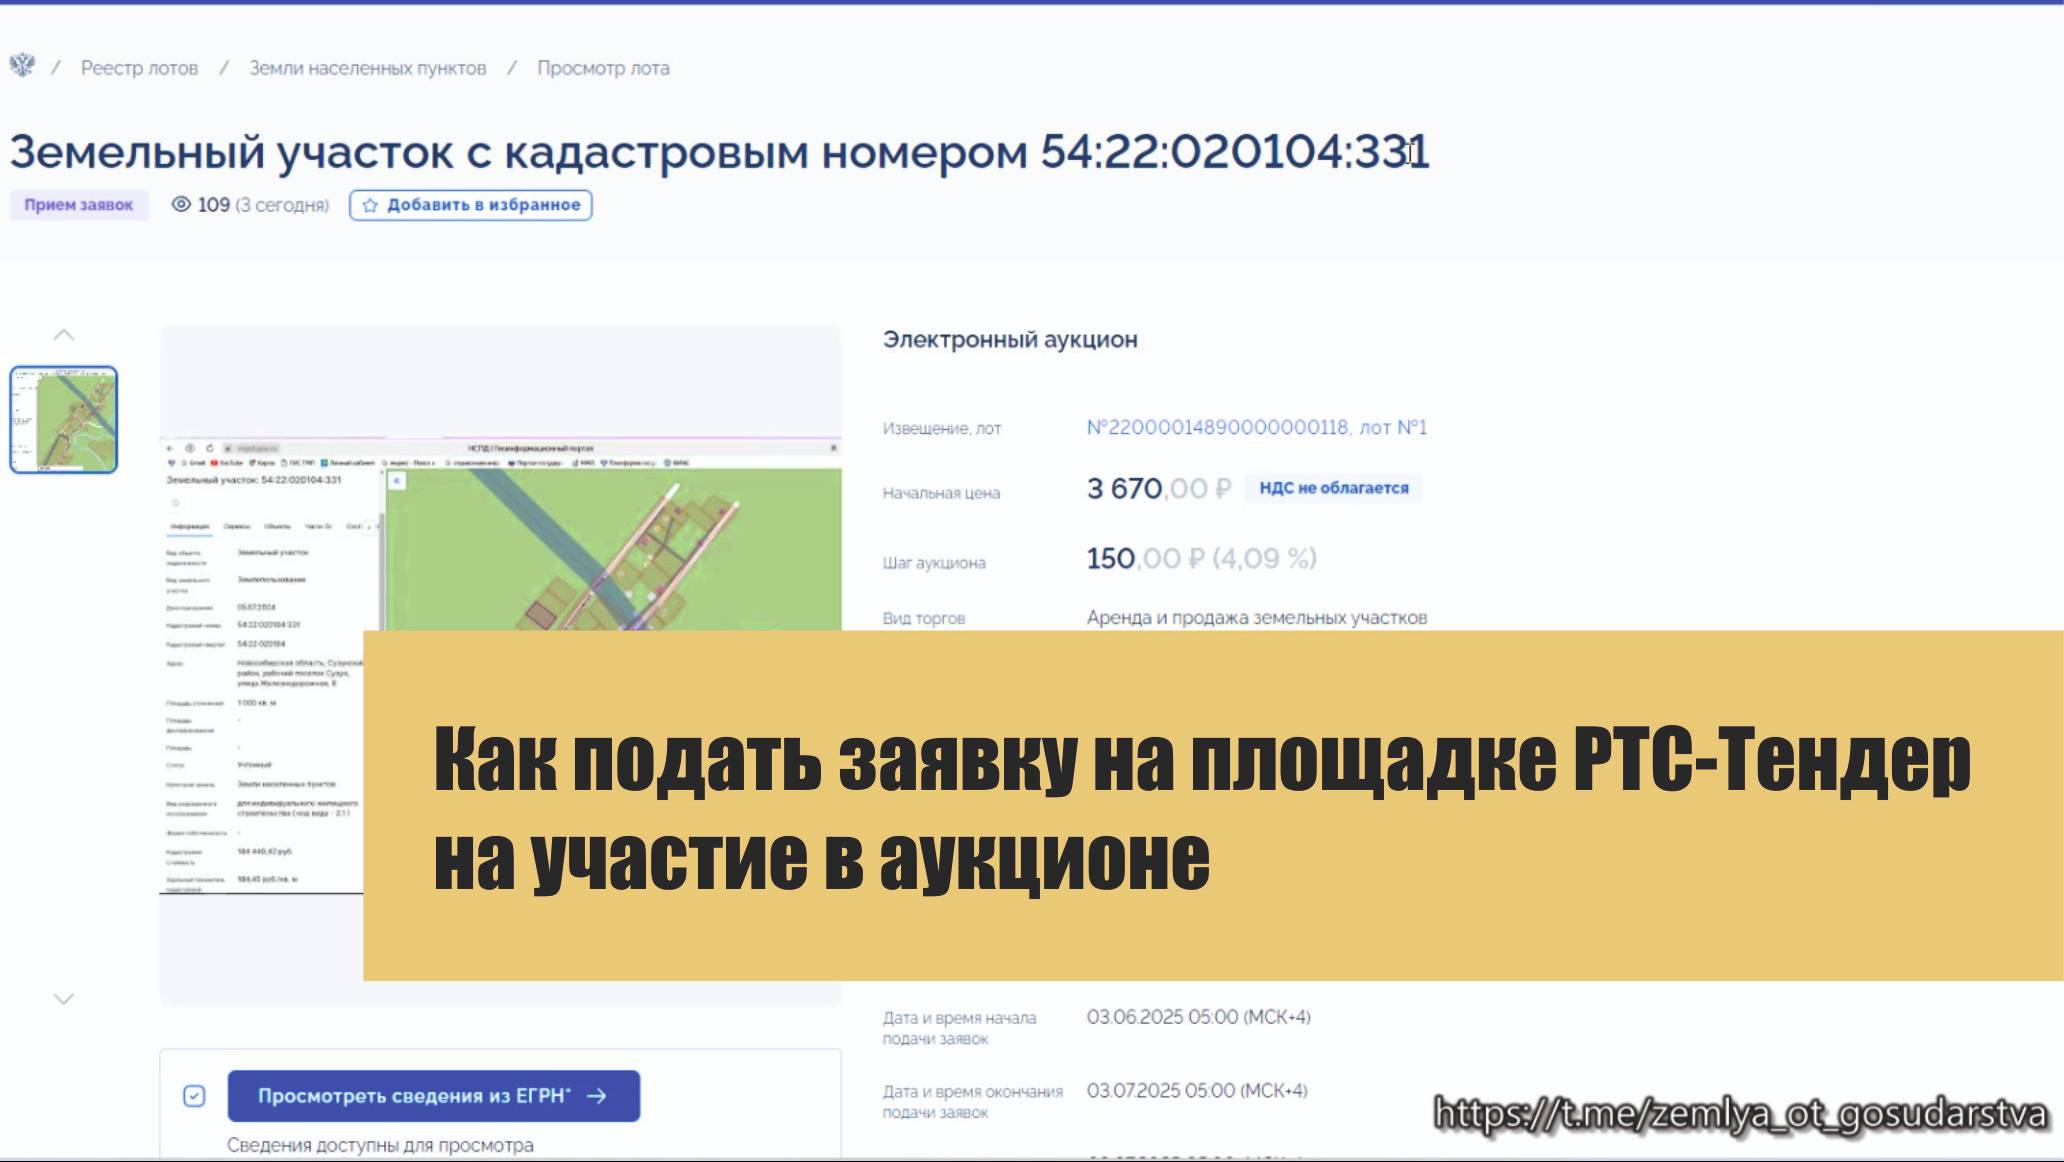Click the up chevron above the lot thumbnails

pos(65,336)
